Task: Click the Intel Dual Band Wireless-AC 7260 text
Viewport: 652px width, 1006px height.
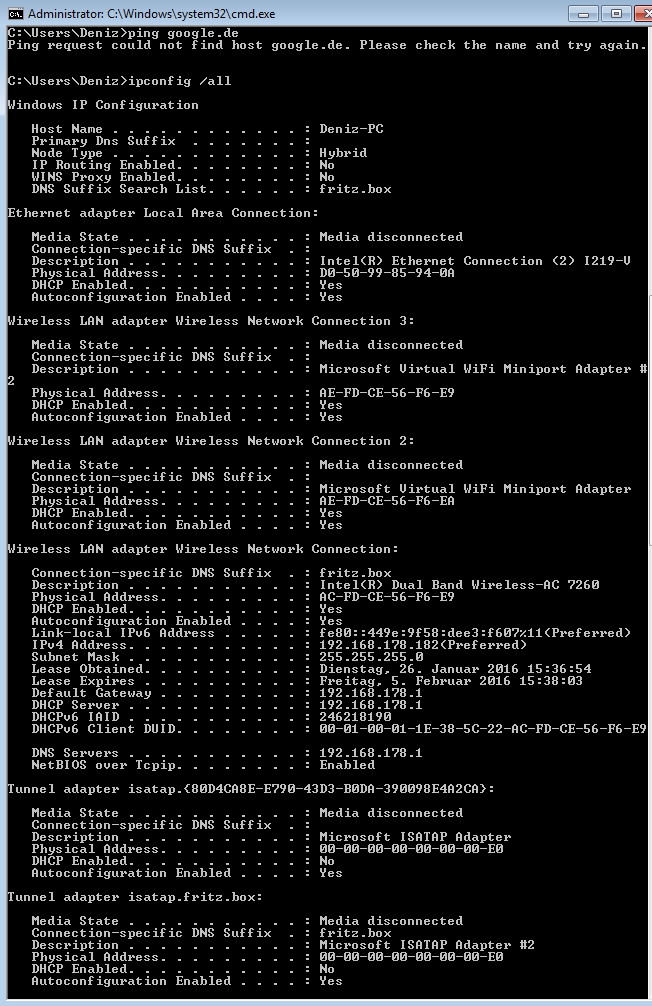Action: (459, 585)
